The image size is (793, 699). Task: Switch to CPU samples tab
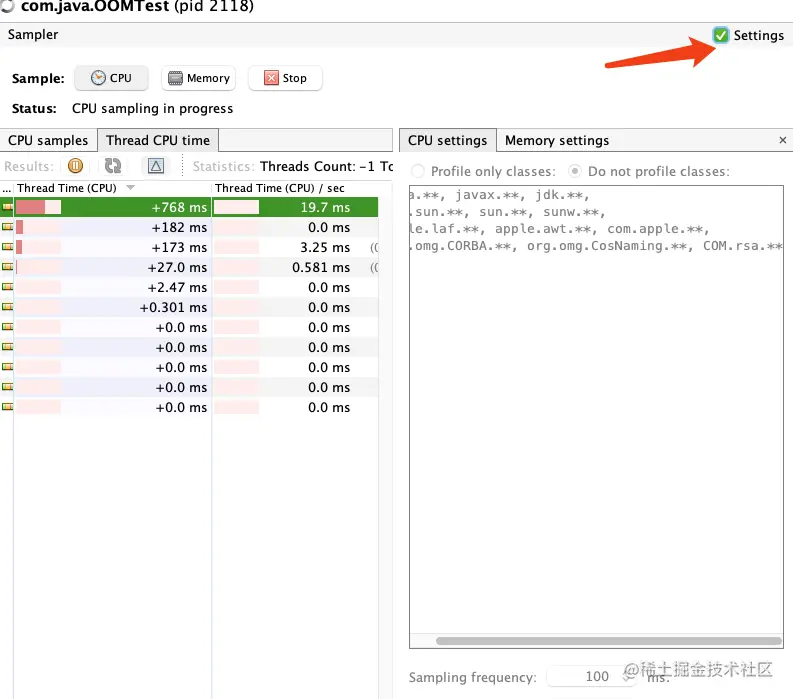[x=48, y=140]
